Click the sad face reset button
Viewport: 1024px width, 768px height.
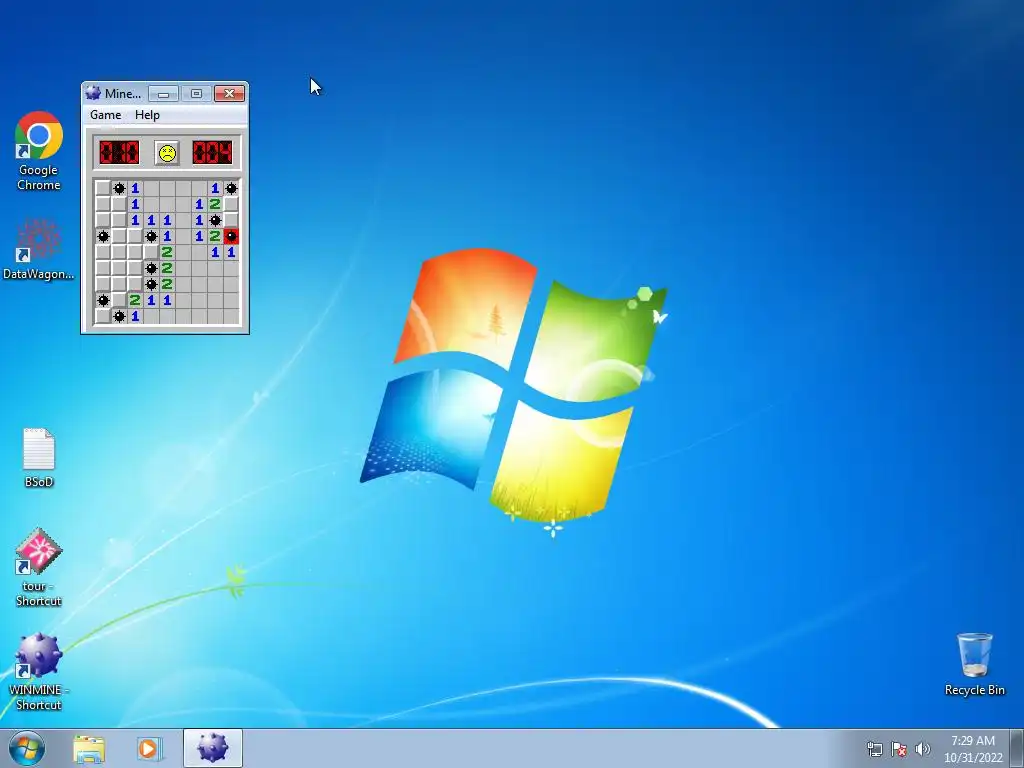(x=167, y=153)
